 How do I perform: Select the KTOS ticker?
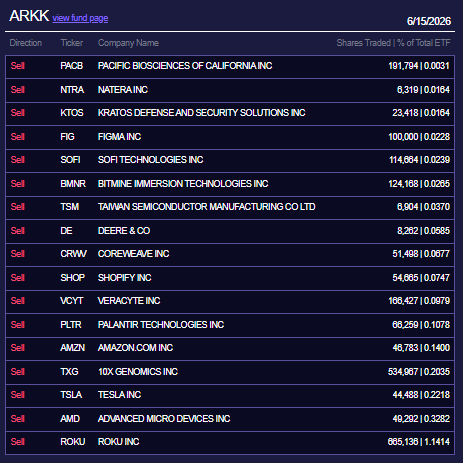(x=72, y=113)
